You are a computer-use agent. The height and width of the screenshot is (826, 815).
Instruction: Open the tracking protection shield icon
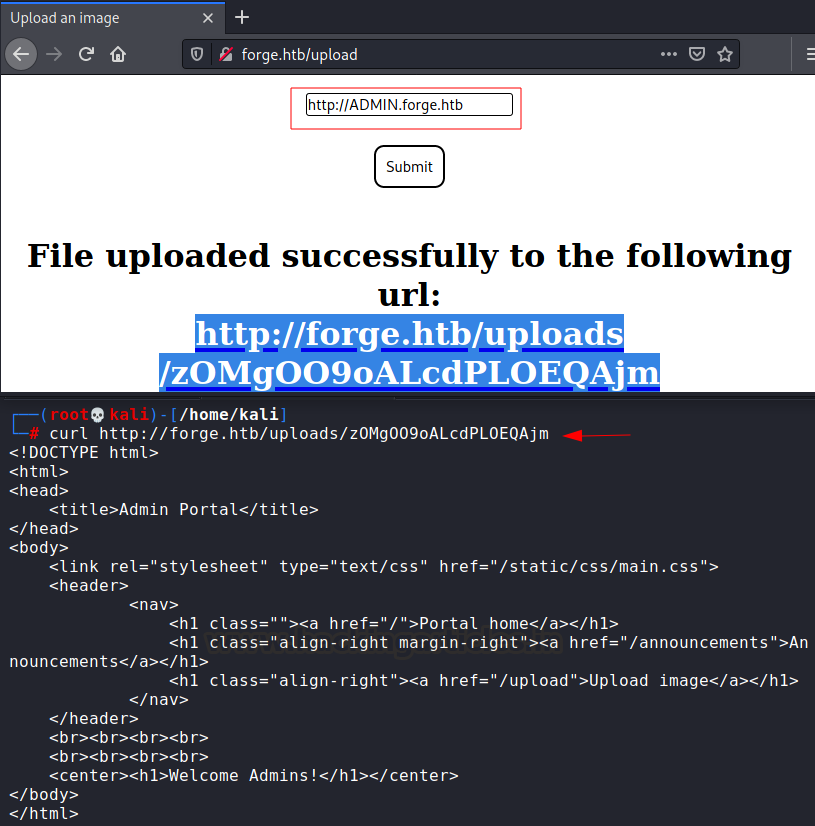(197, 54)
